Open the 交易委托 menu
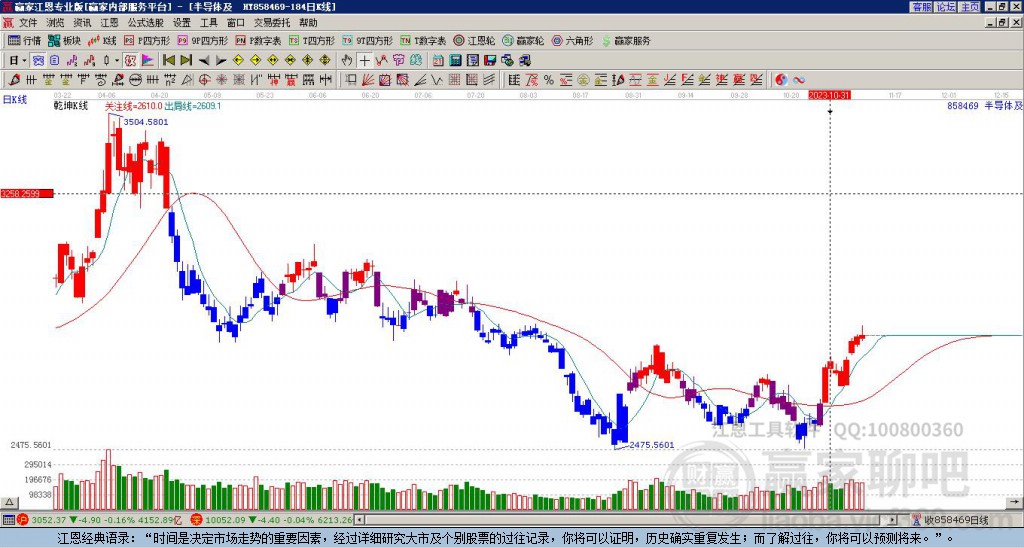 [x=272, y=23]
